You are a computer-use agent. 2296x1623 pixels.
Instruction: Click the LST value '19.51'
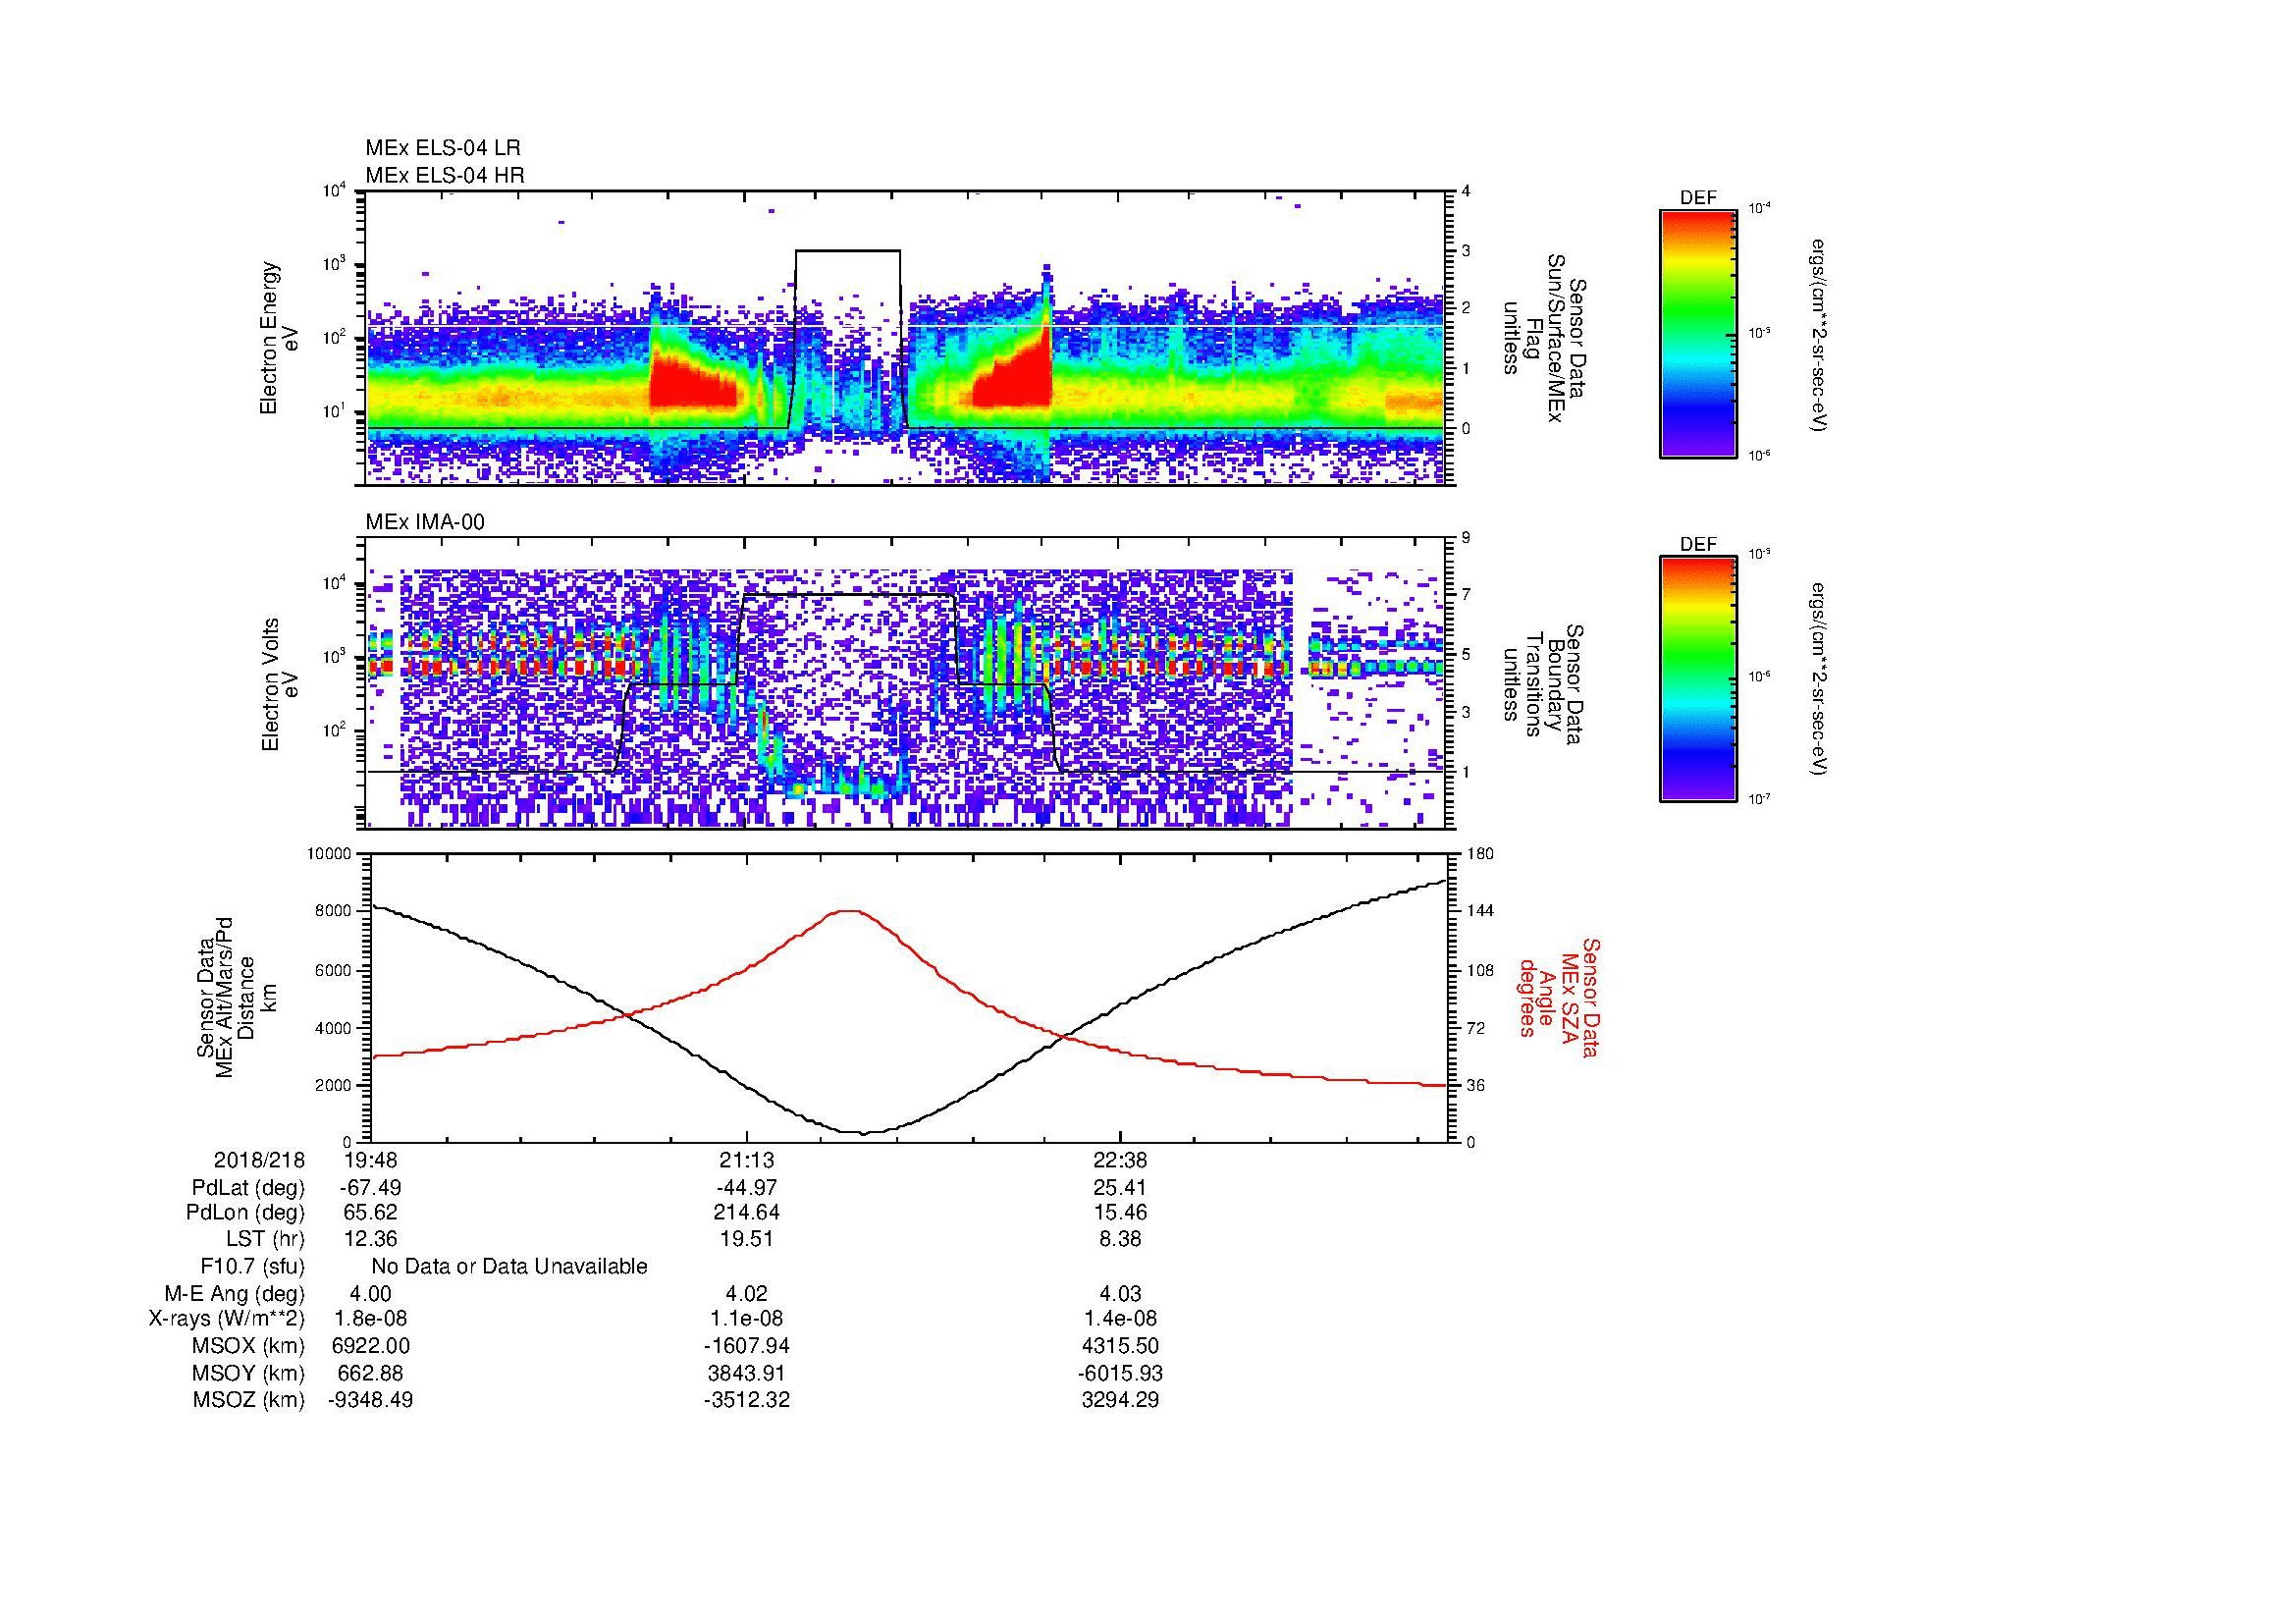click(x=746, y=1239)
